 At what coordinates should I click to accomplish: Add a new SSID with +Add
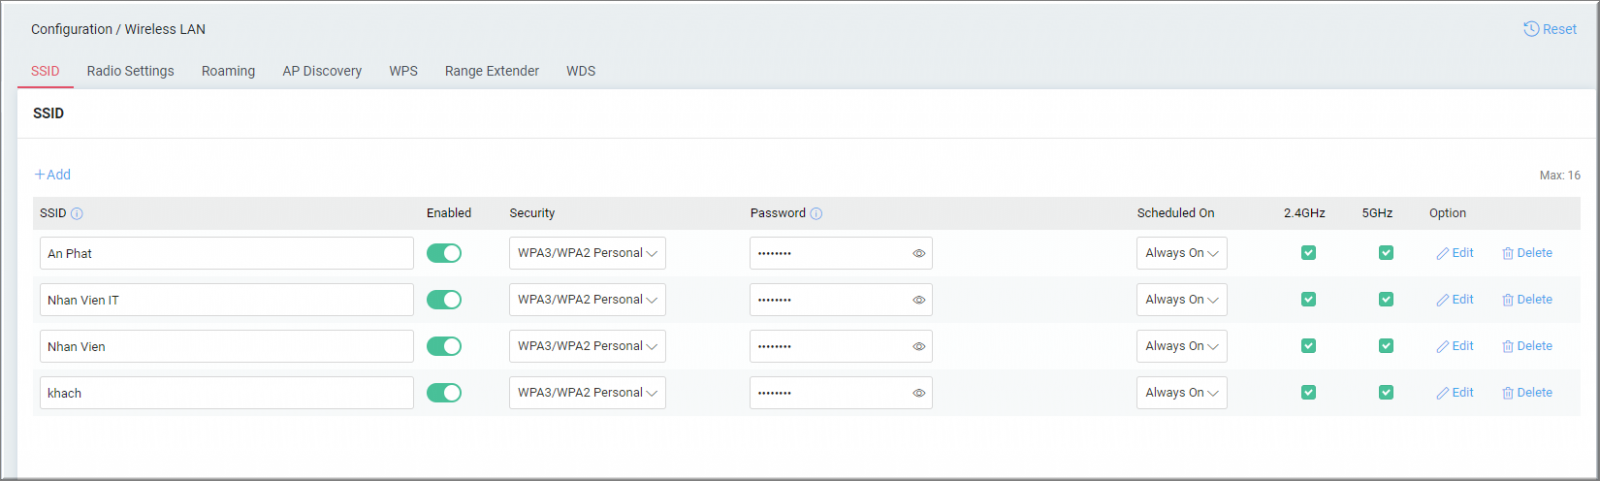click(x=53, y=174)
